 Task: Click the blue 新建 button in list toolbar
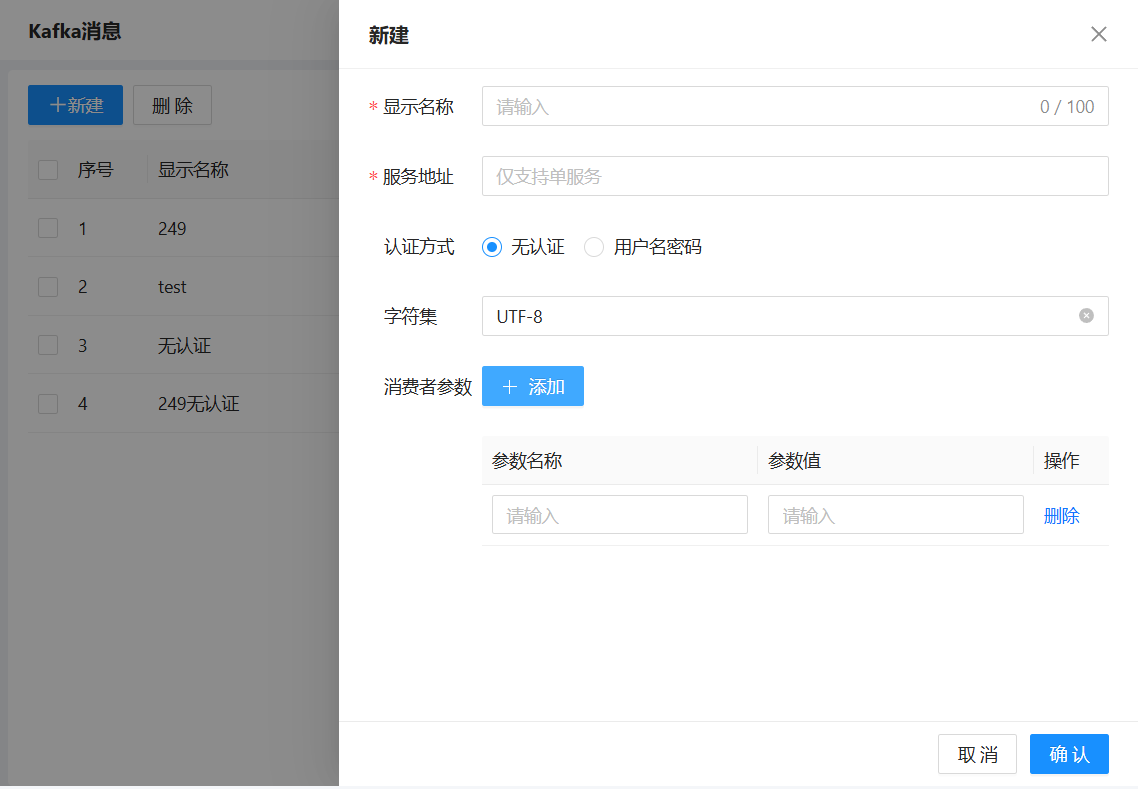(x=75, y=105)
